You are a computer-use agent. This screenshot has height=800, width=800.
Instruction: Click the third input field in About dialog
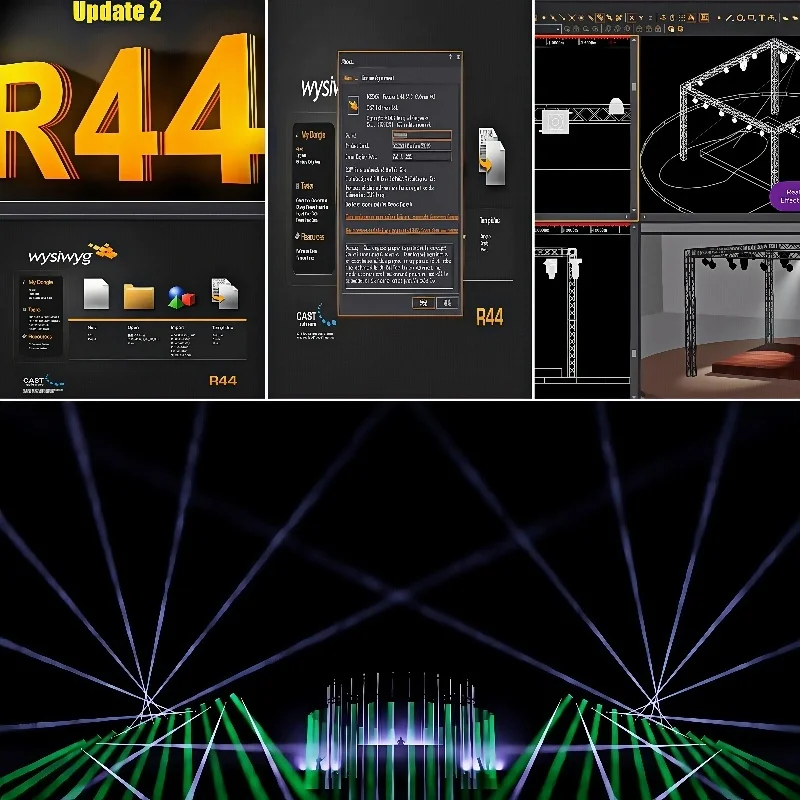pos(421,157)
